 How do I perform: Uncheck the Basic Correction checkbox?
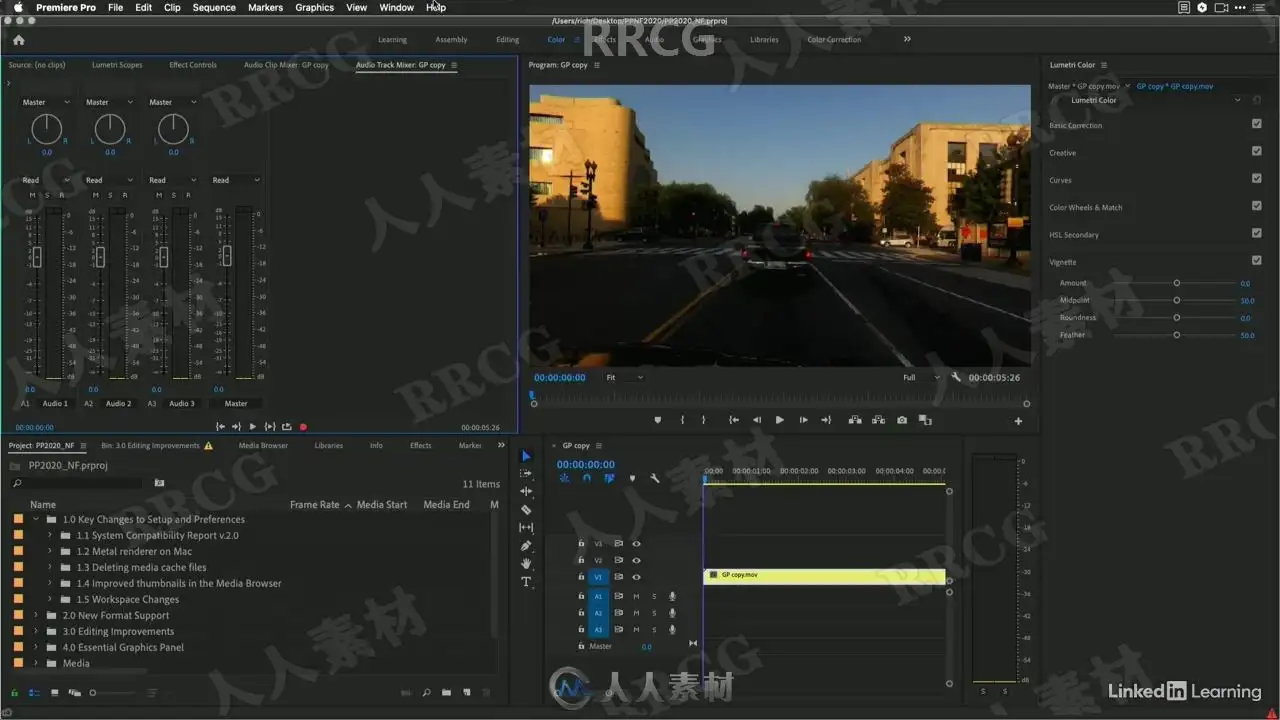(x=1256, y=124)
